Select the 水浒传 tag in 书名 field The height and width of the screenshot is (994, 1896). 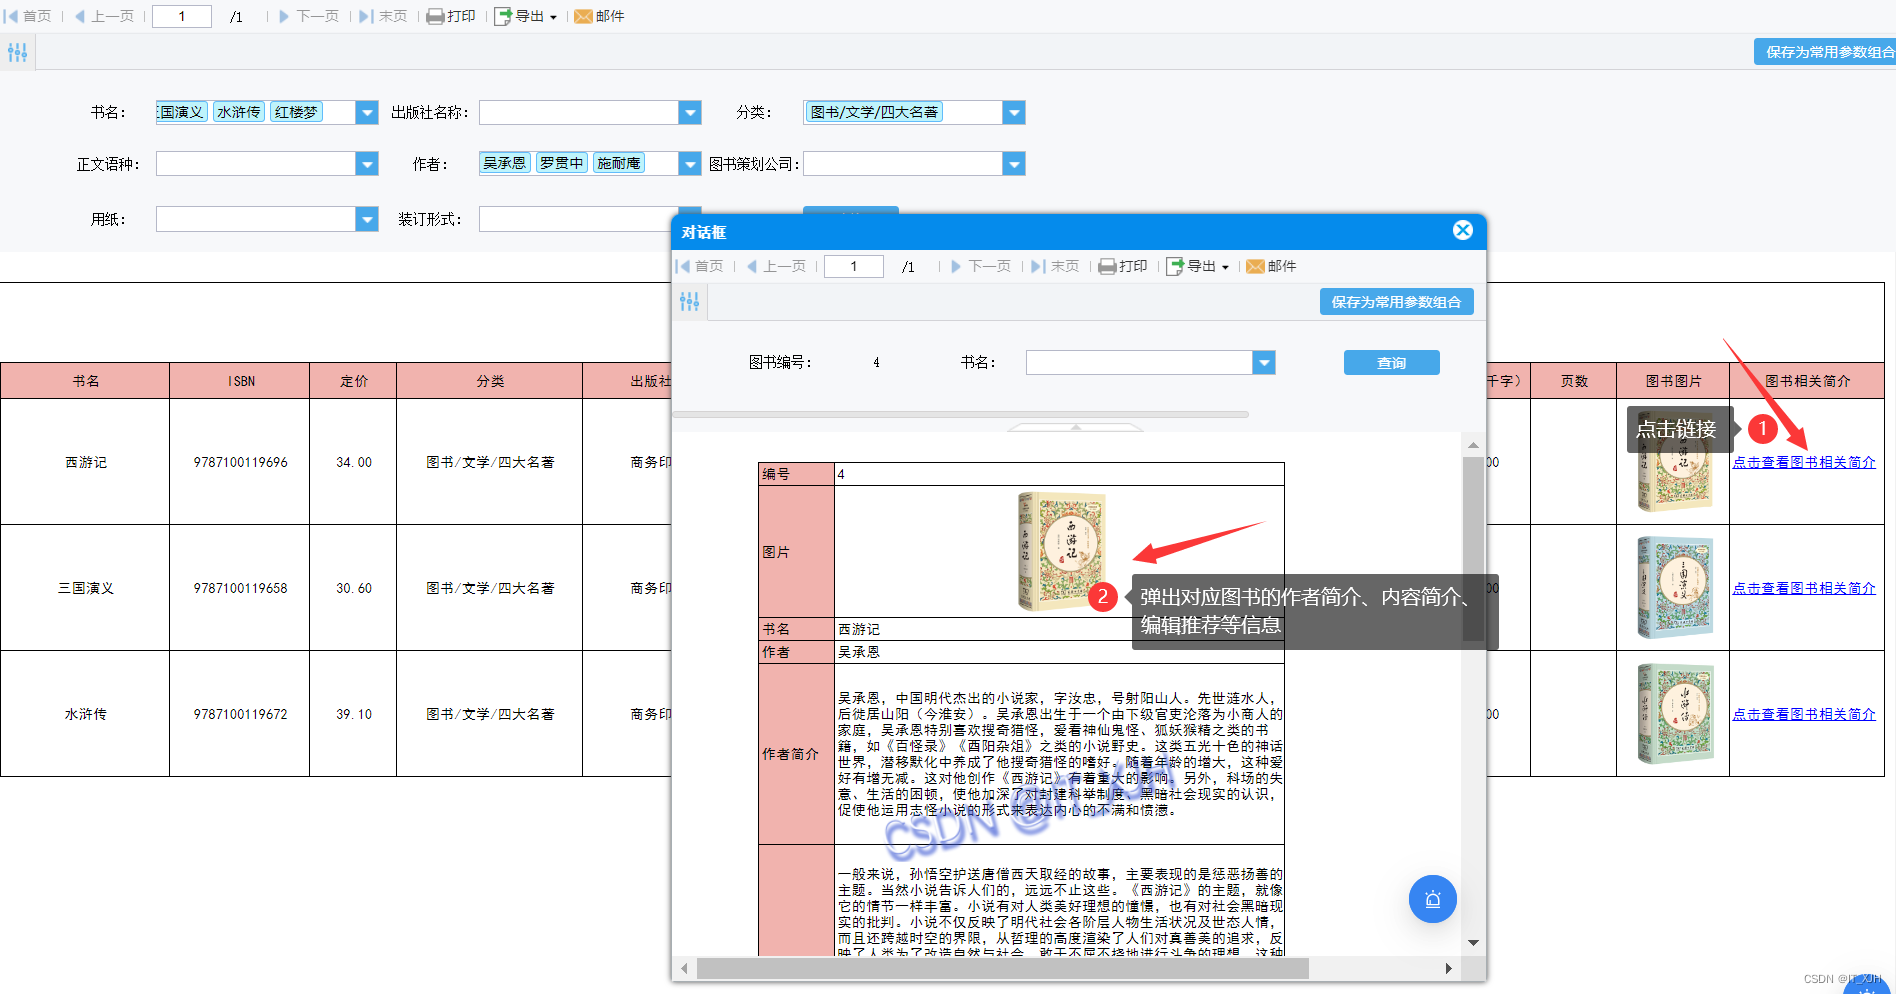coord(239,112)
